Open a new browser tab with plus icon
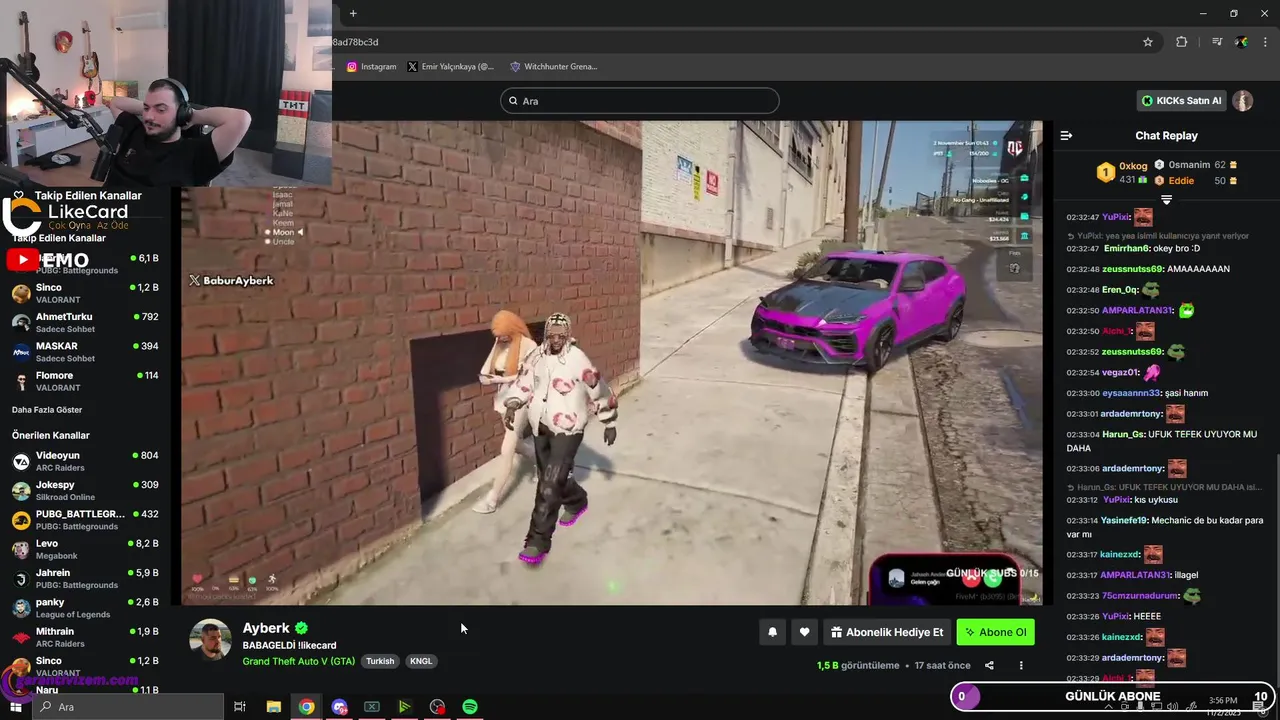The height and width of the screenshot is (720, 1280). pos(353,13)
